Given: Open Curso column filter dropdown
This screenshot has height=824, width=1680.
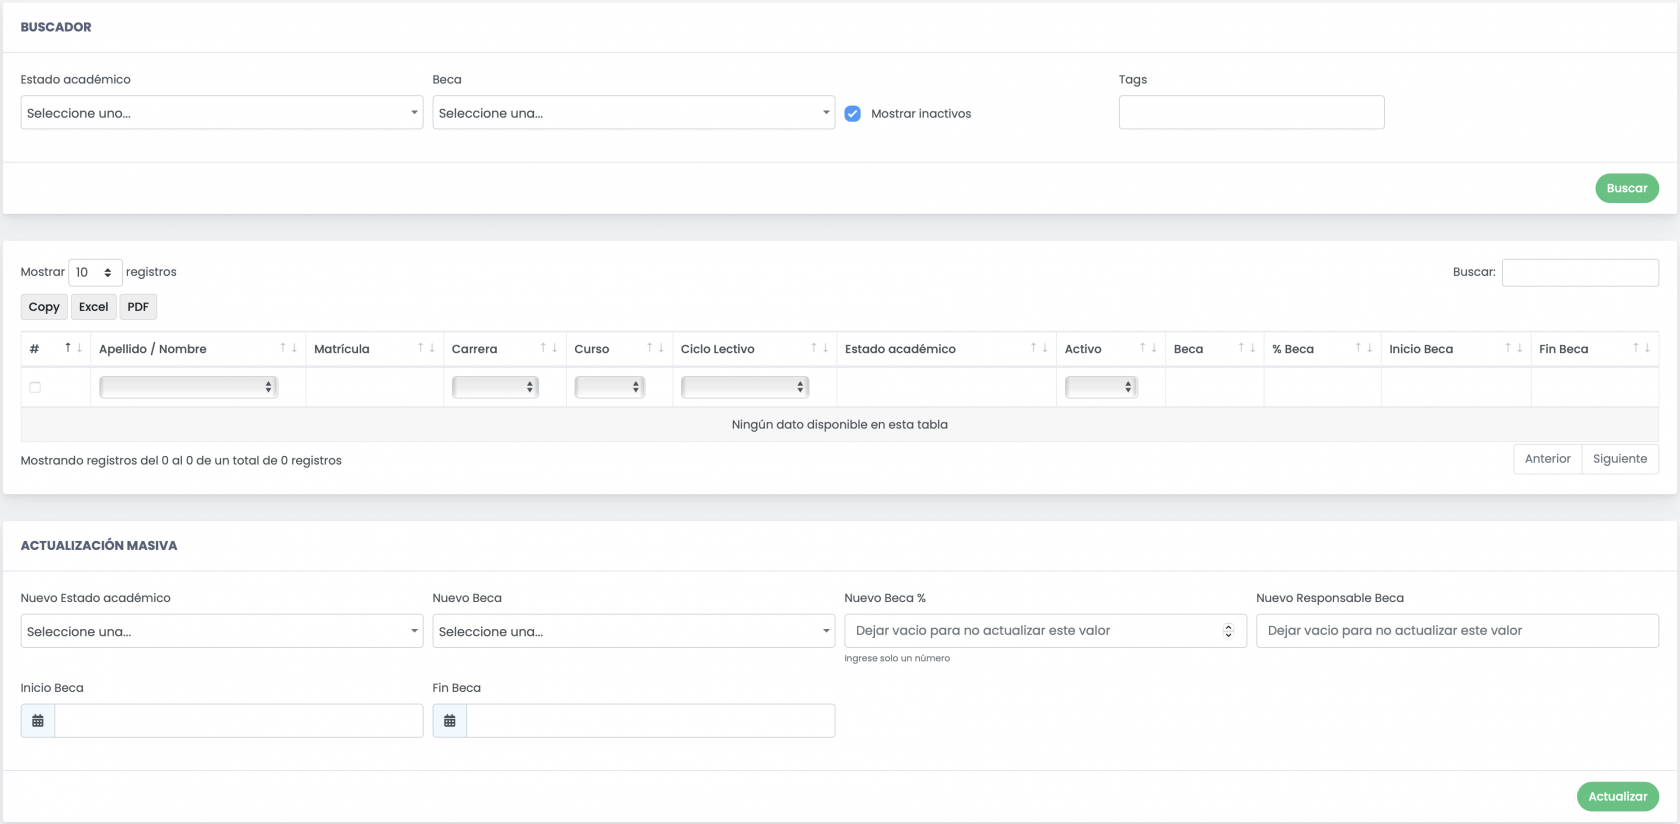Looking at the screenshot, I should [609, 387].
